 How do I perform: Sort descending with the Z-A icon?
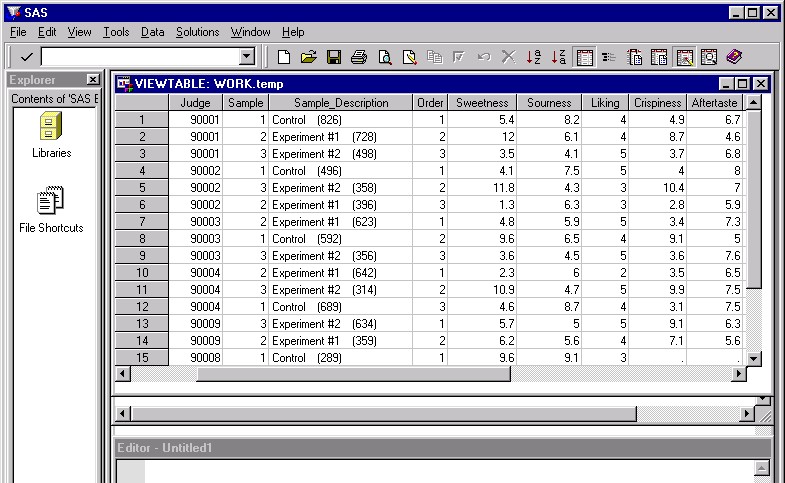pos(559,57)
